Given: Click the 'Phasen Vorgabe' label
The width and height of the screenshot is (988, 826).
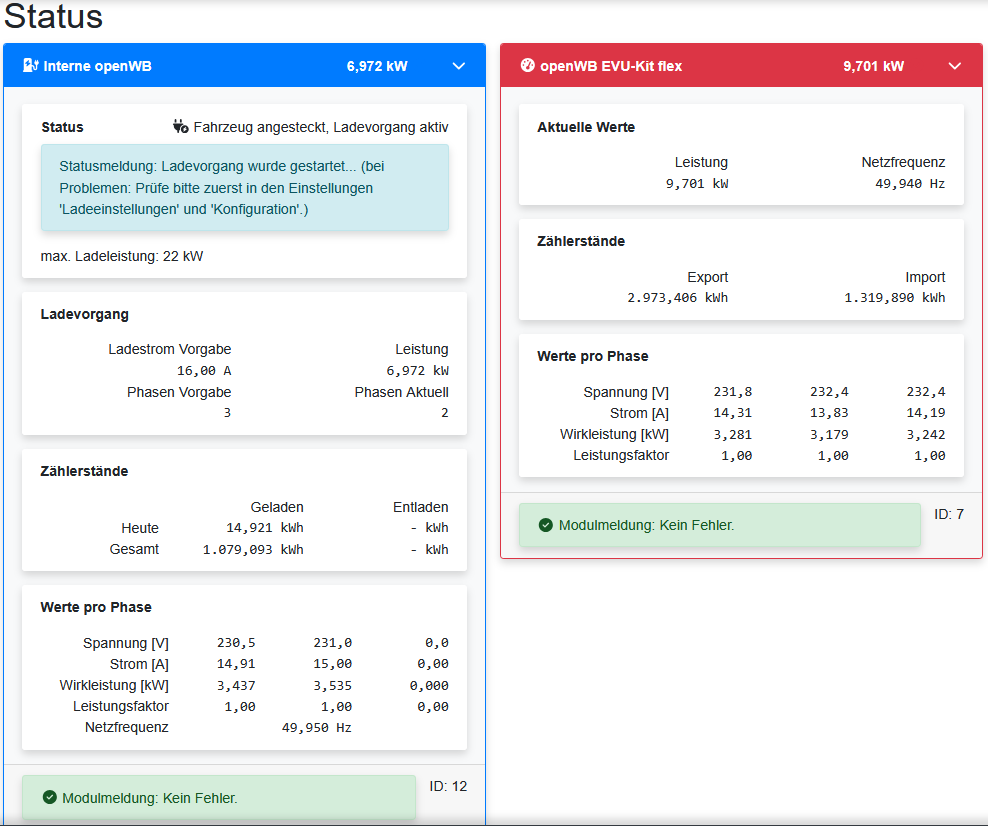Looking at the screenshot, I should pos(179,392).
